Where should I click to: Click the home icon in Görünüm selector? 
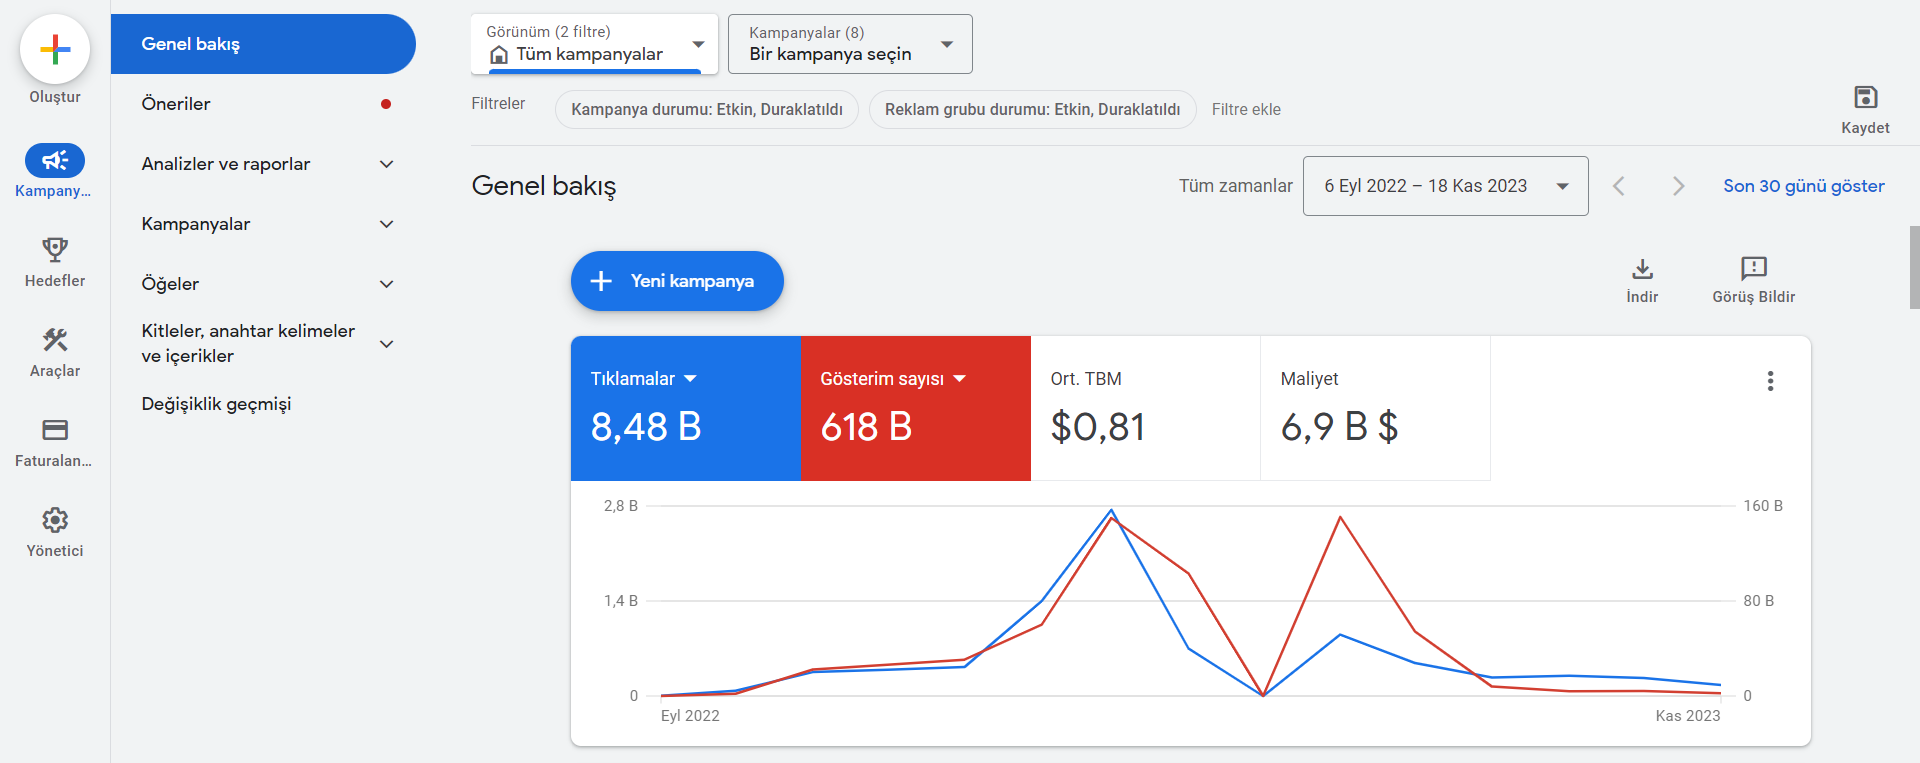tap(499, 55)
